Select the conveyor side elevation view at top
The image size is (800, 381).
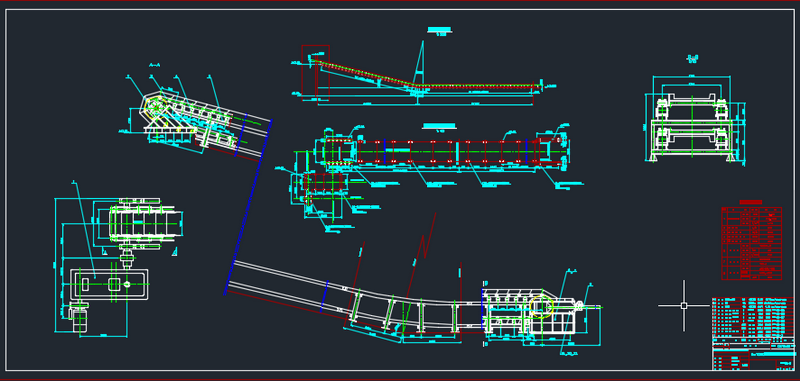[x=423, y=74]
